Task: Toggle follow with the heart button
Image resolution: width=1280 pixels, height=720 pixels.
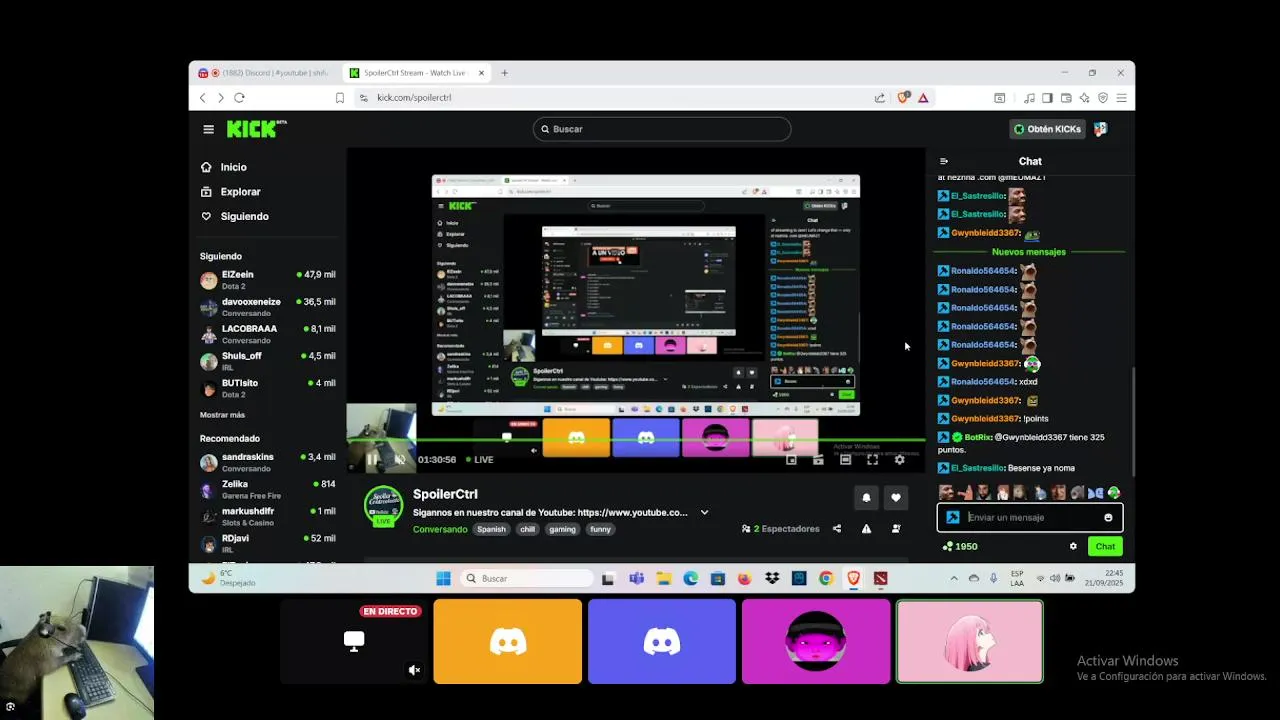Action: pyautogui.click(x=895, y=498)
